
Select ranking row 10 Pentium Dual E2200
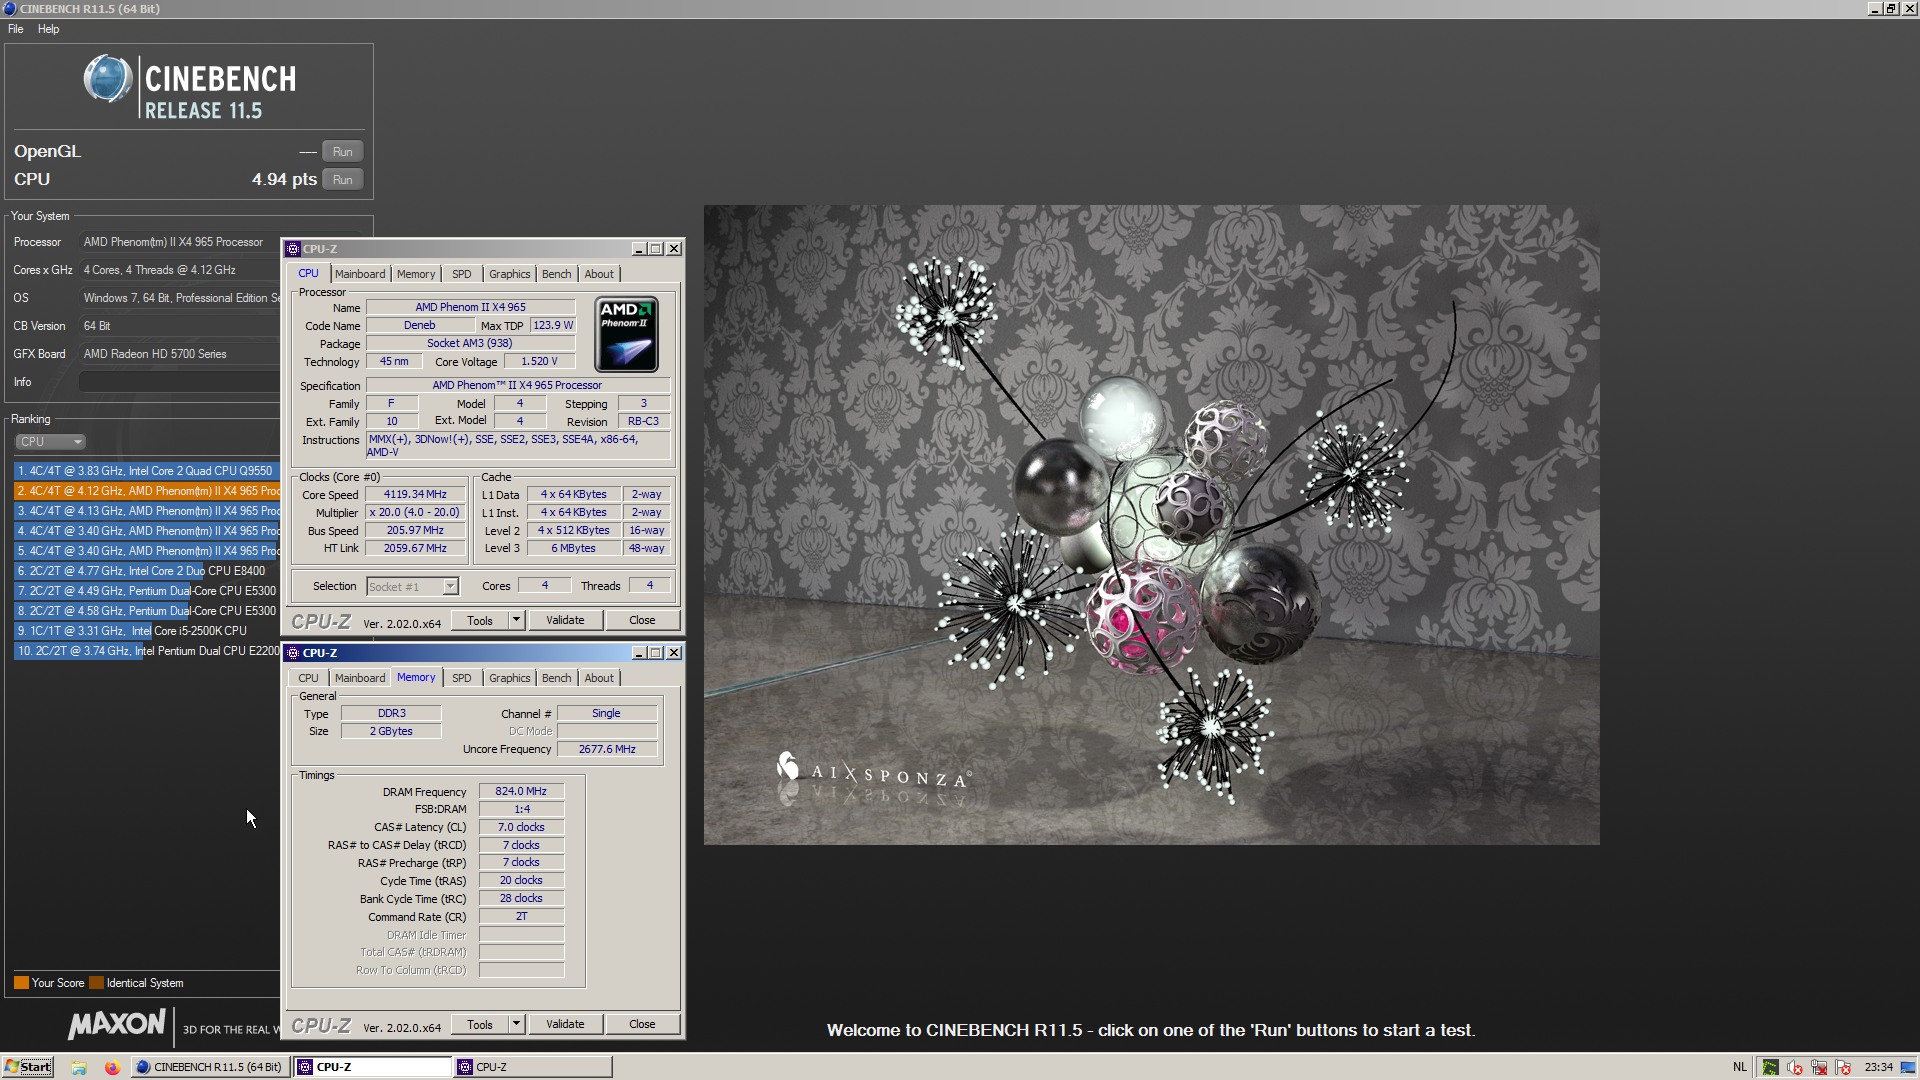point(147,651)
